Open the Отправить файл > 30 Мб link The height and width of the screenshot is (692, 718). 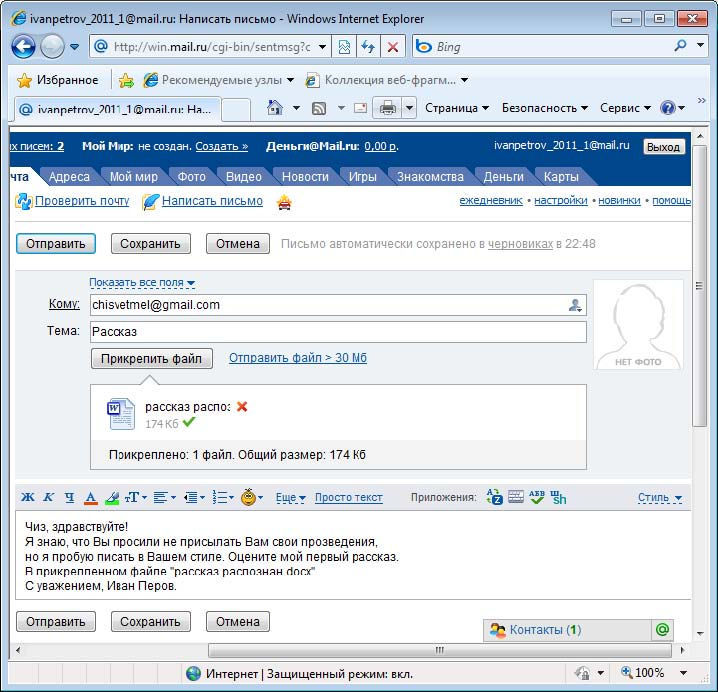pyautogui.click(x=298, y=358)
